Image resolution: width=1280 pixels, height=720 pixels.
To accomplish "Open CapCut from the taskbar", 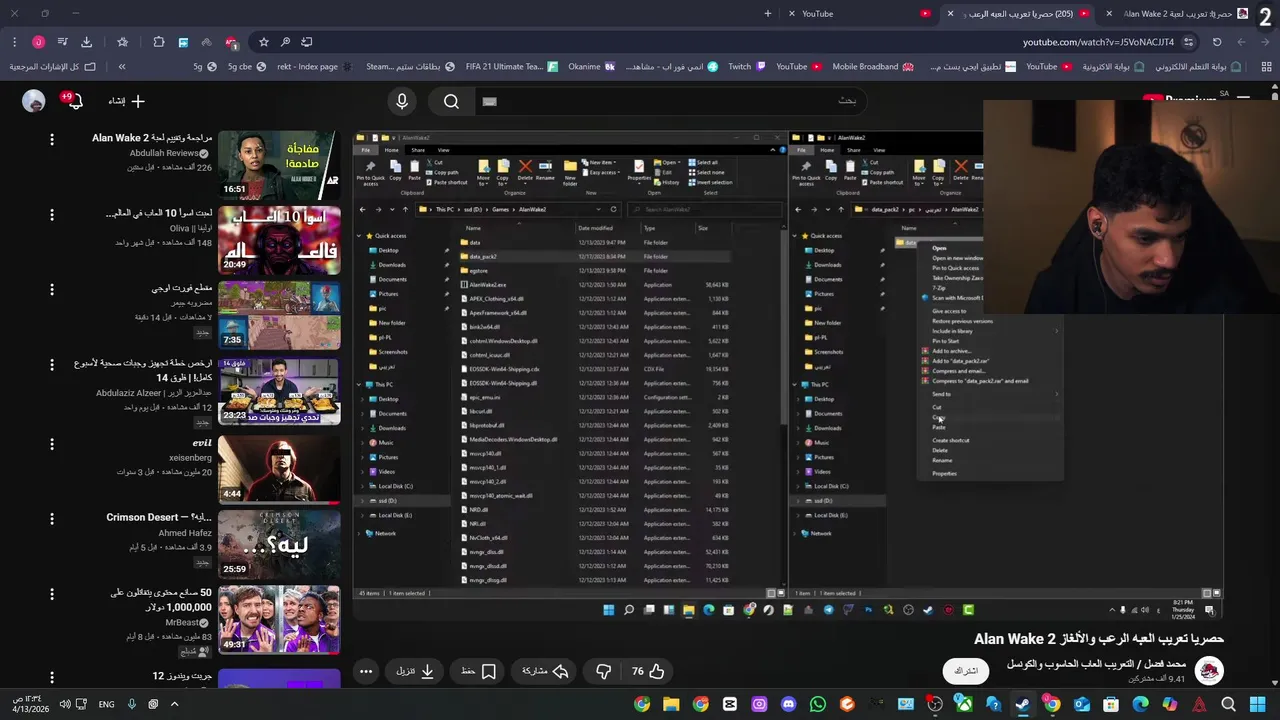I will pyautogui.click(x=730, y=704).
